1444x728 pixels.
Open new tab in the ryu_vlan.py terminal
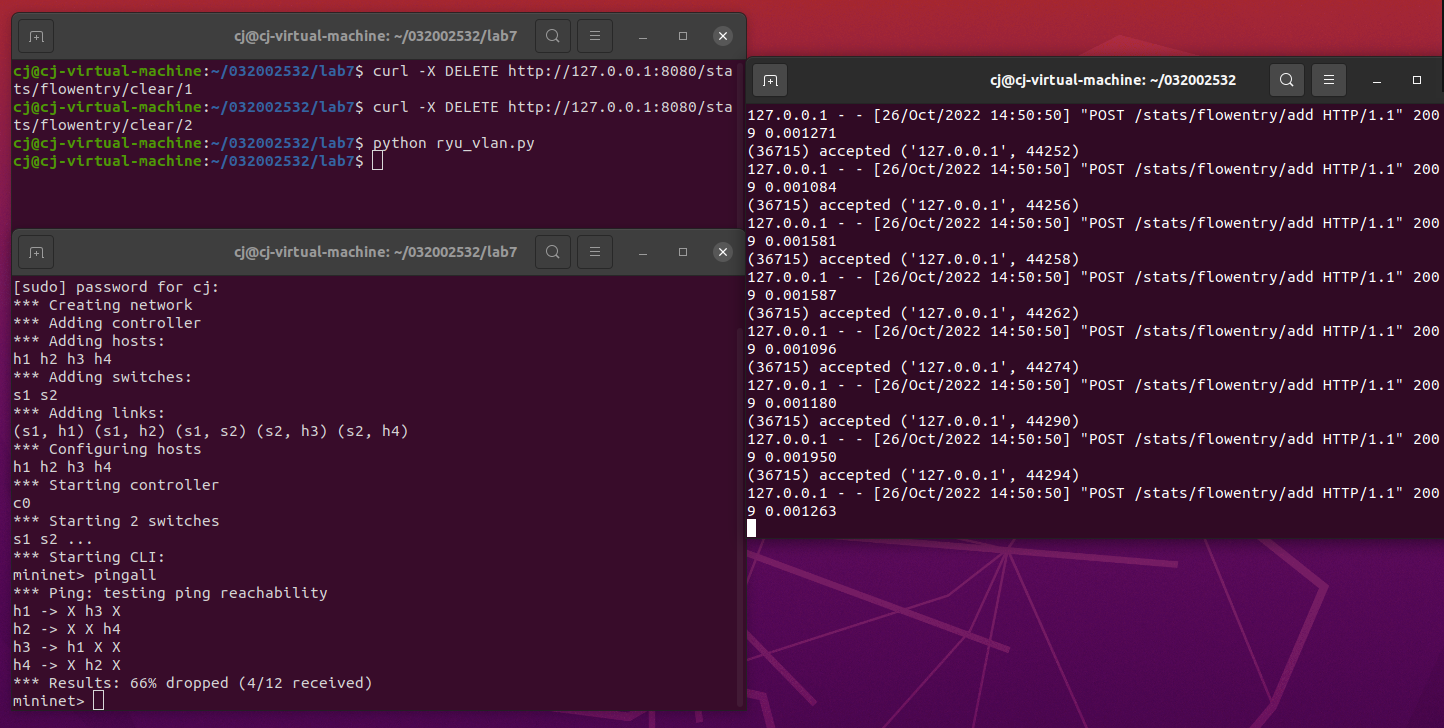36,36
